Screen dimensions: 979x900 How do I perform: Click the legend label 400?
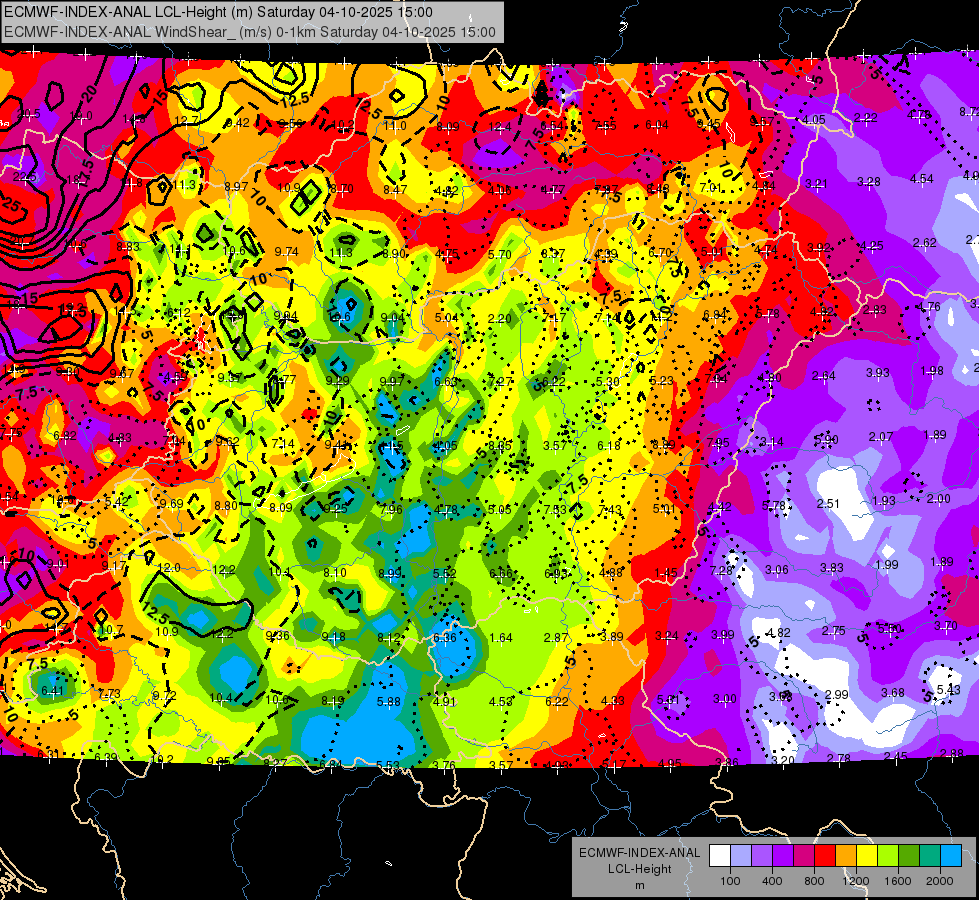772,881
